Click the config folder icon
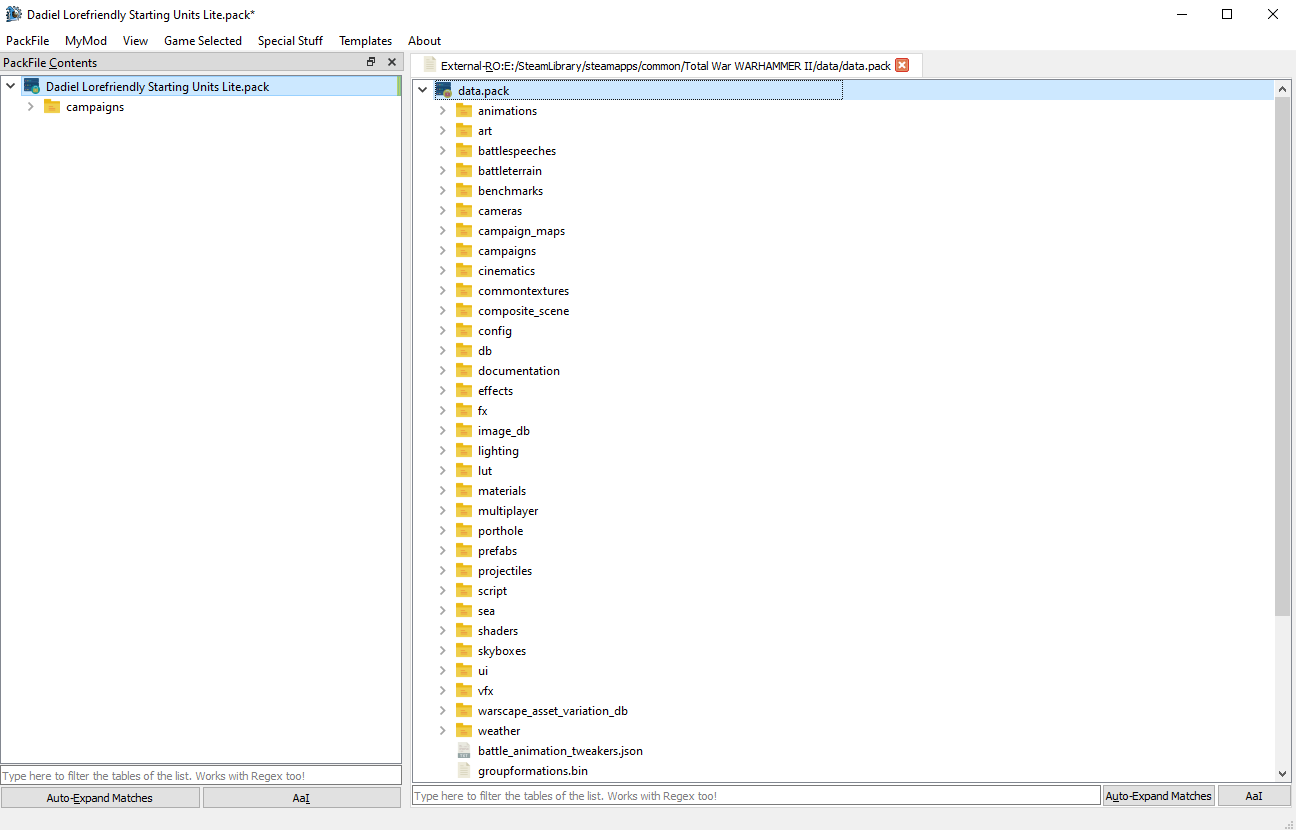Image resolution: width=1296 pixels, height=830 pixels. [x=464, y=331]
